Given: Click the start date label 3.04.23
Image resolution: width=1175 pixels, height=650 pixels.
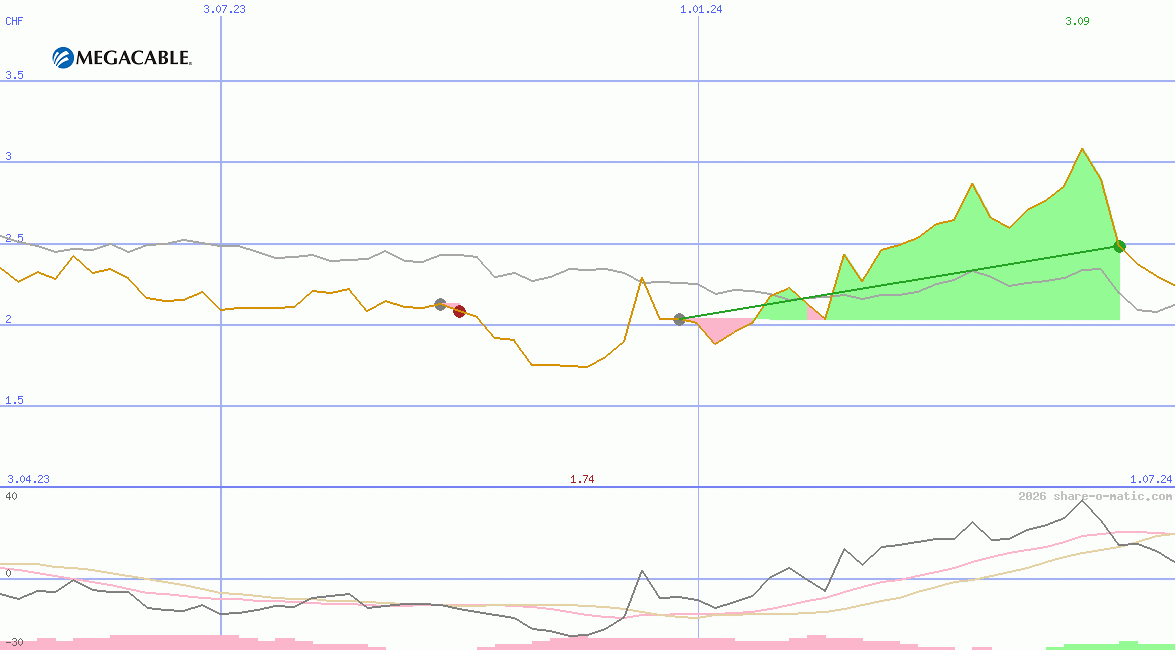Looking at the screenshot, I should point(27,479).
